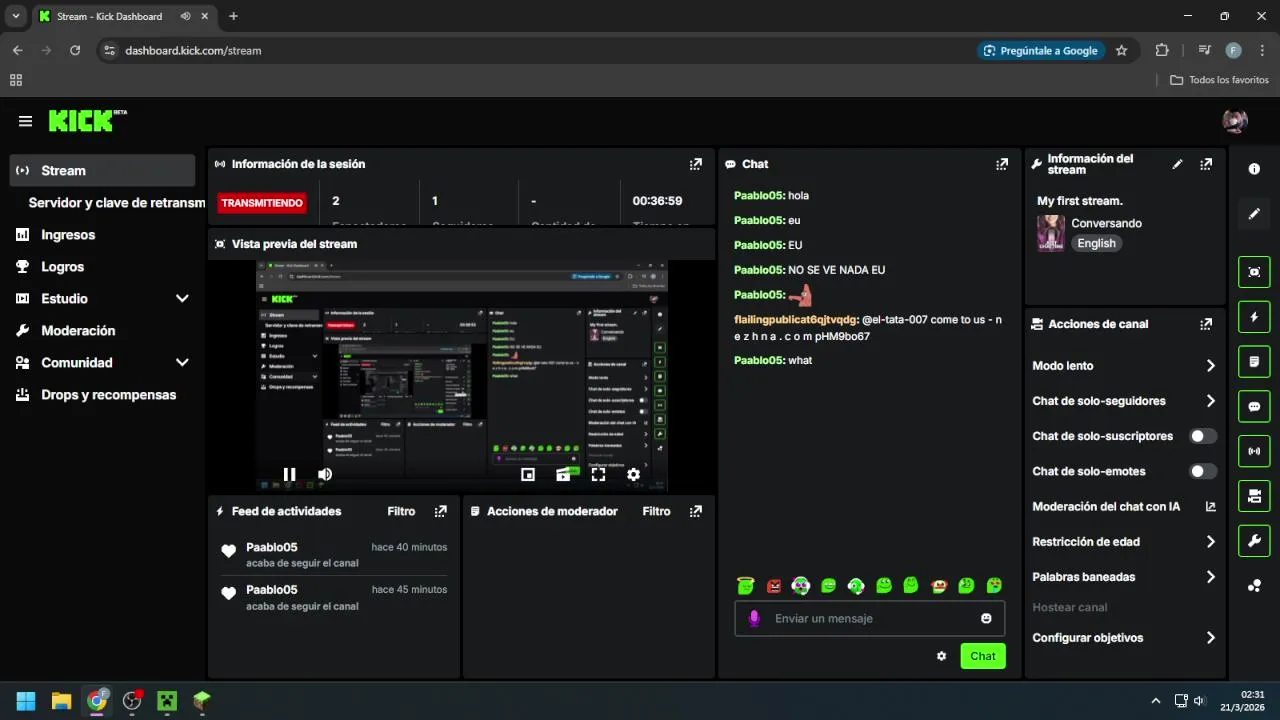Pop out the Acciones de canal panel
The width and height of the screenshot is (1280, 720).
point(1206,324)
